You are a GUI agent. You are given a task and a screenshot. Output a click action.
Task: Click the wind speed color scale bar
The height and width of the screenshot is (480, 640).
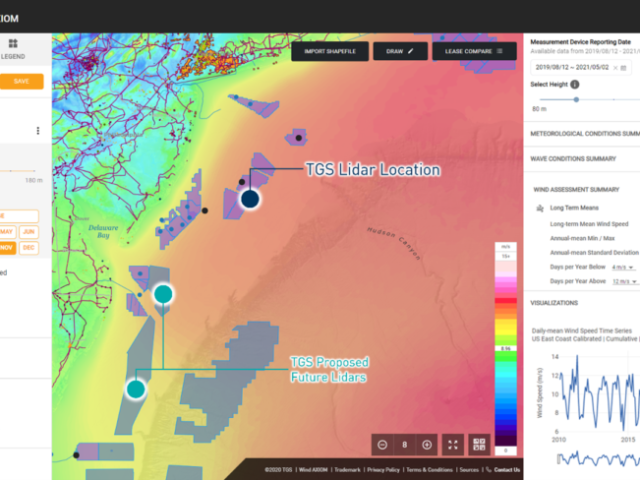click(x=506, y=348)
